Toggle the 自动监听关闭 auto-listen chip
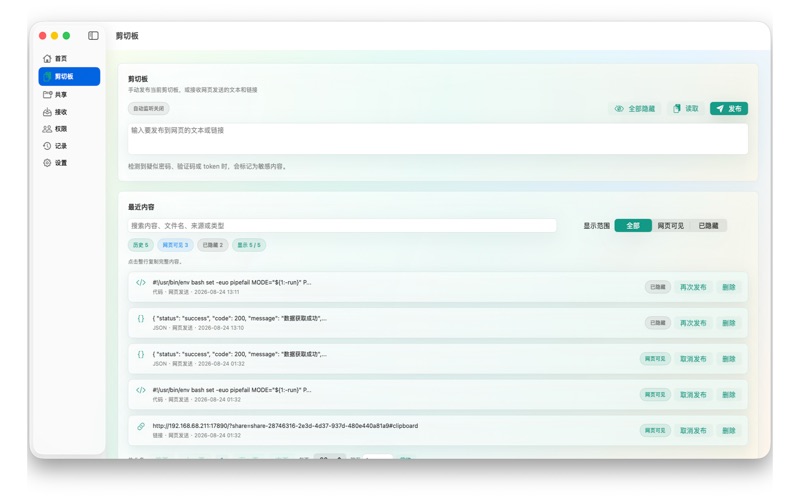This screenshot has width=800, height=500. tap(148, 109)
